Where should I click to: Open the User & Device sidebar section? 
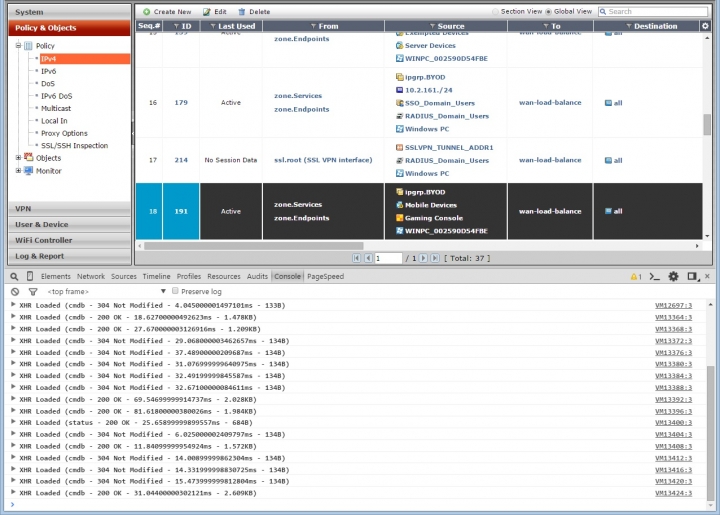(69, 224)
